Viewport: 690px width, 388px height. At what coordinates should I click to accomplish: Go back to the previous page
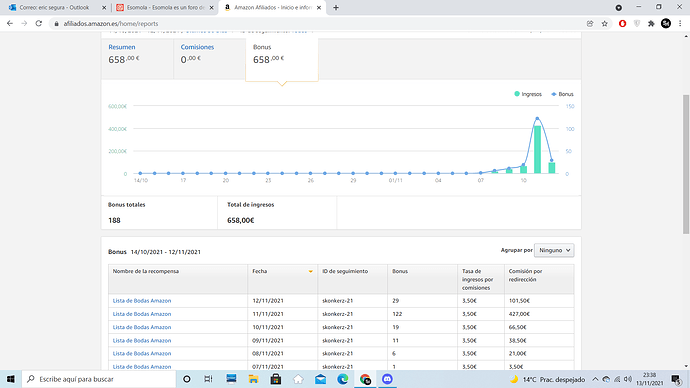[10, 24]
